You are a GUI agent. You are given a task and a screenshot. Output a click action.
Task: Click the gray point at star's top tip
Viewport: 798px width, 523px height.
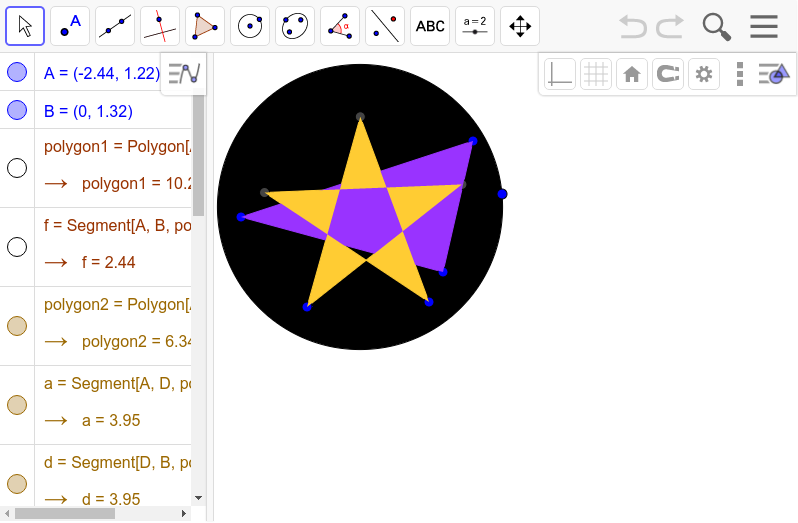pyautogui.click(x=360, y=117)
